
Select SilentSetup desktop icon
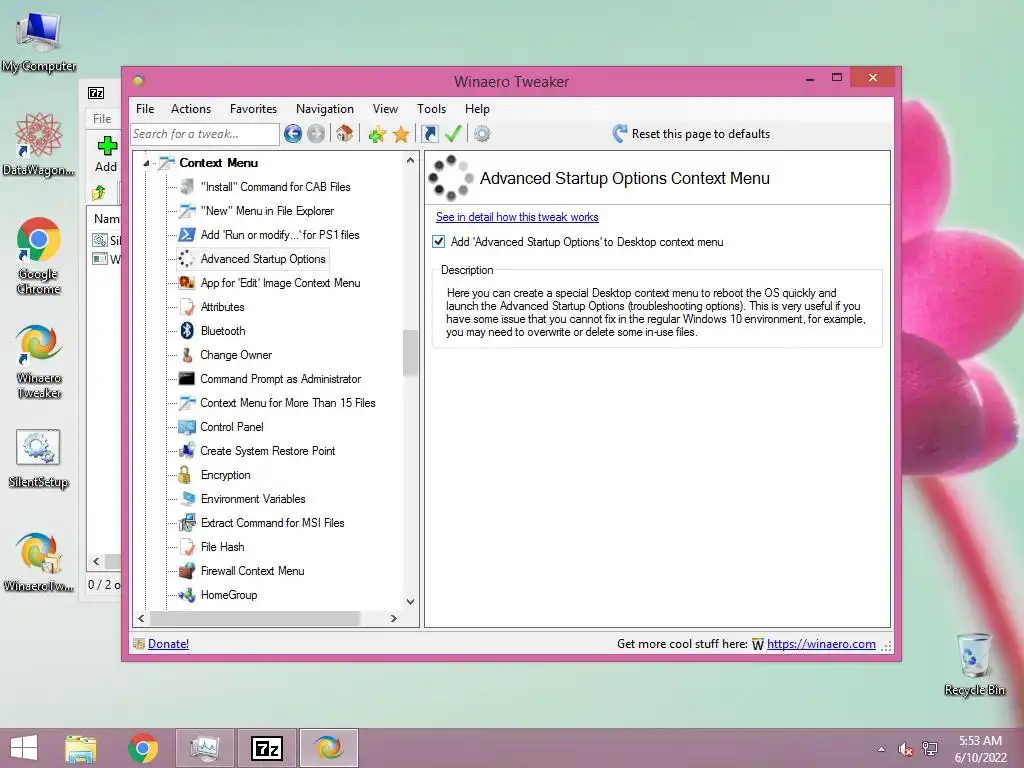click(x=39, y=459)
